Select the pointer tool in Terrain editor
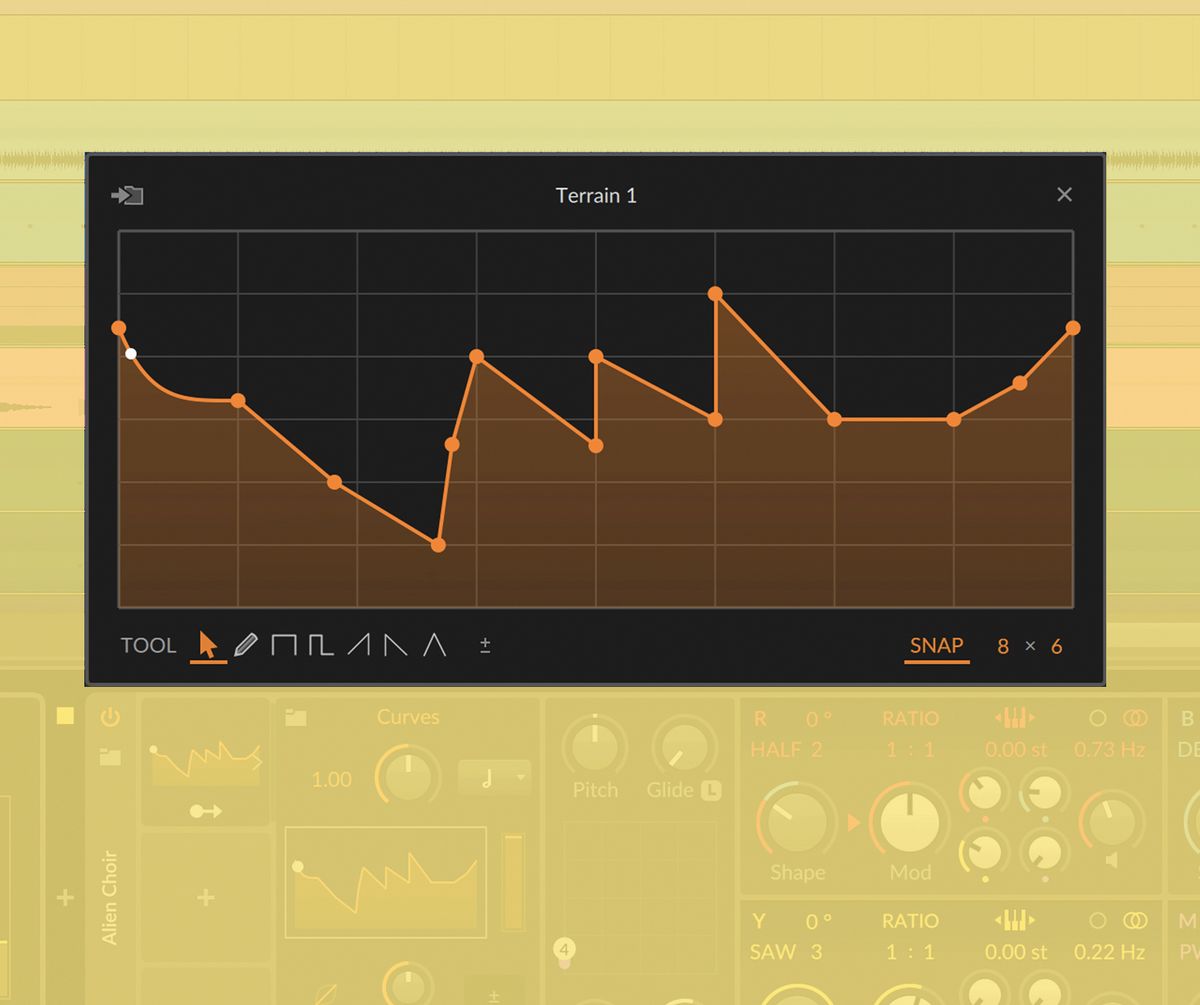The height and width of the screenshot is (1005, 1200). 208,645
